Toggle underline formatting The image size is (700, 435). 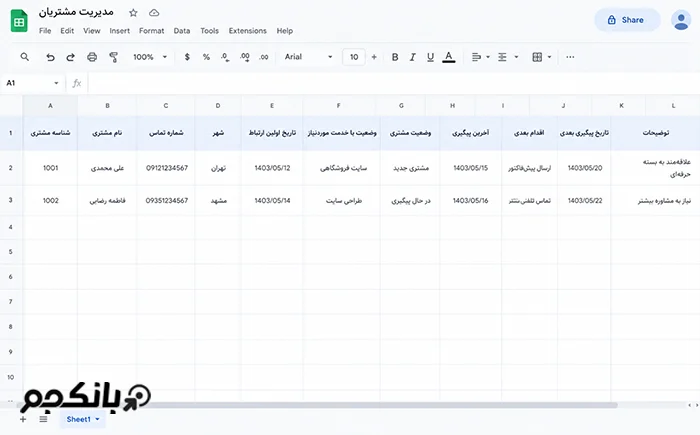coord(430,57)
